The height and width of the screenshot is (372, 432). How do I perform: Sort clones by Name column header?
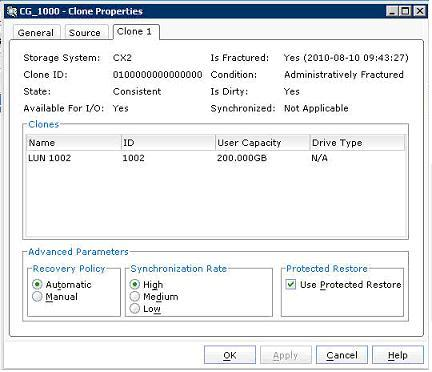pos(73,143)
